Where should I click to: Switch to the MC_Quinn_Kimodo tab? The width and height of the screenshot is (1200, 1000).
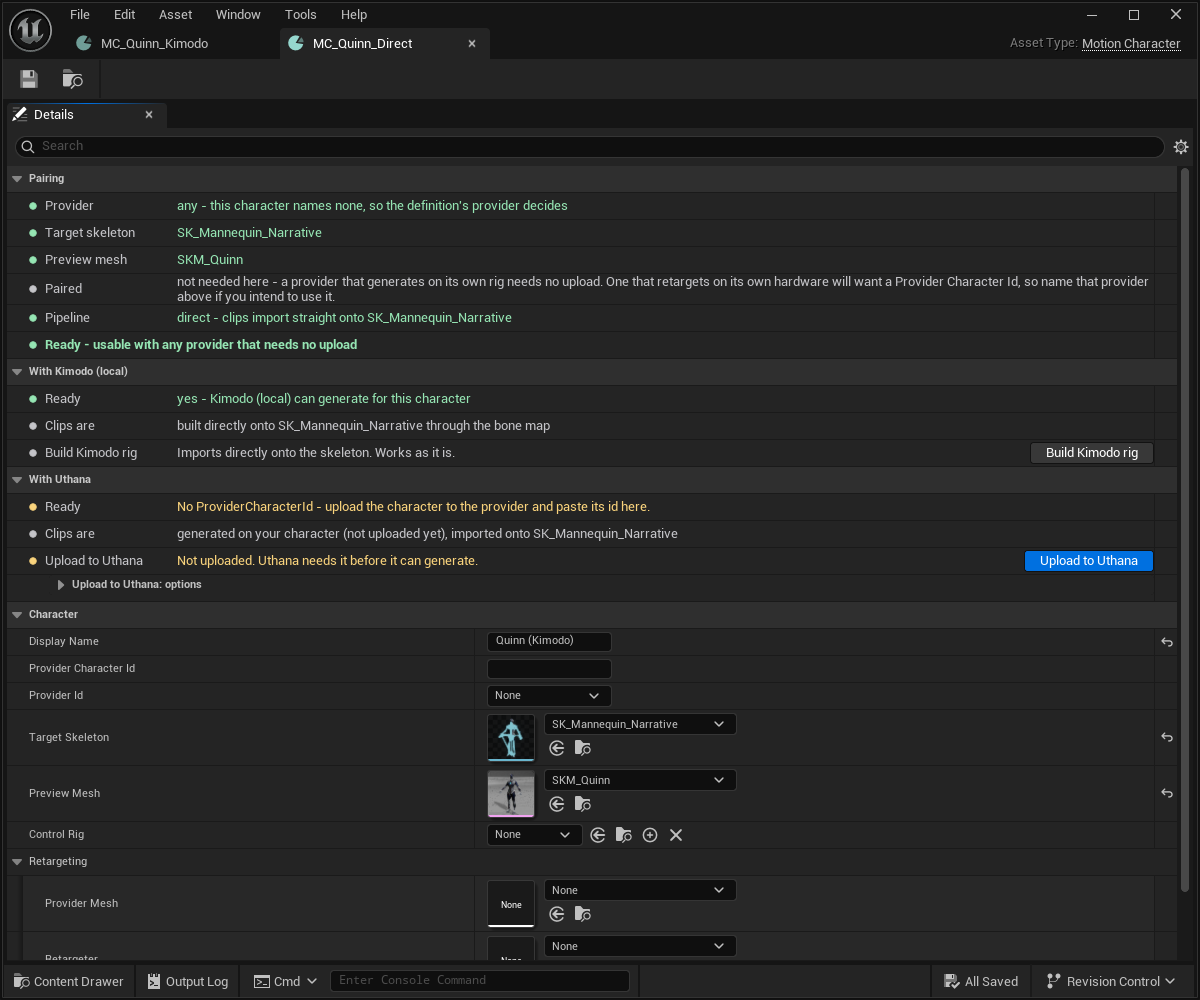coord(154,44)
